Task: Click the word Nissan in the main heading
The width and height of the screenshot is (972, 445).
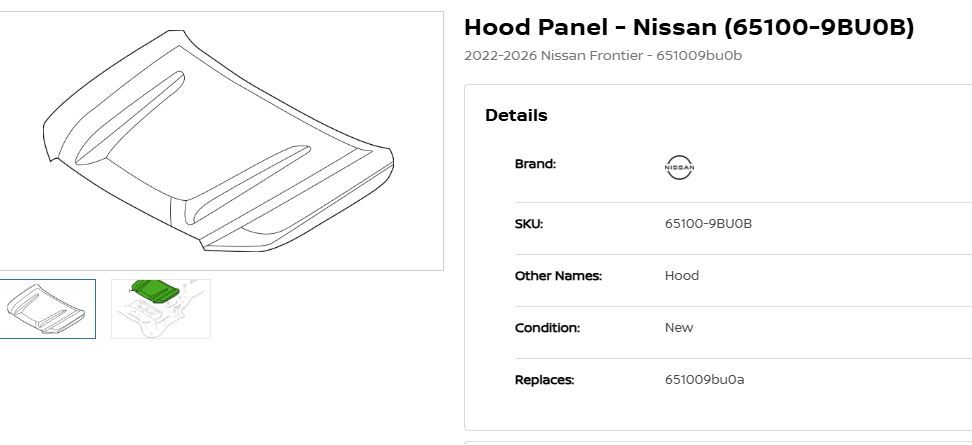Action: point(674,27)
